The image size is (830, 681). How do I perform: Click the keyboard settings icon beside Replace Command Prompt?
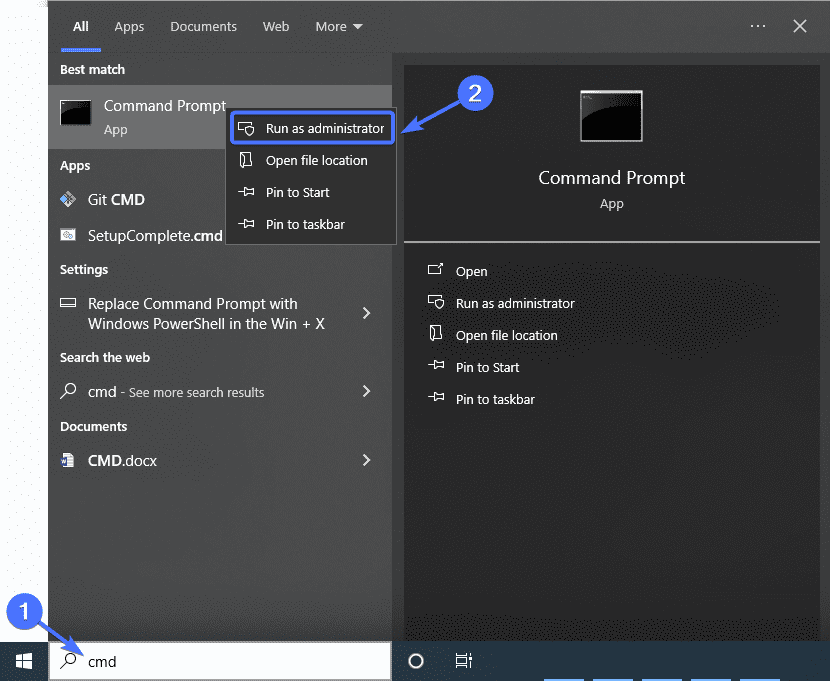[68, 303]
